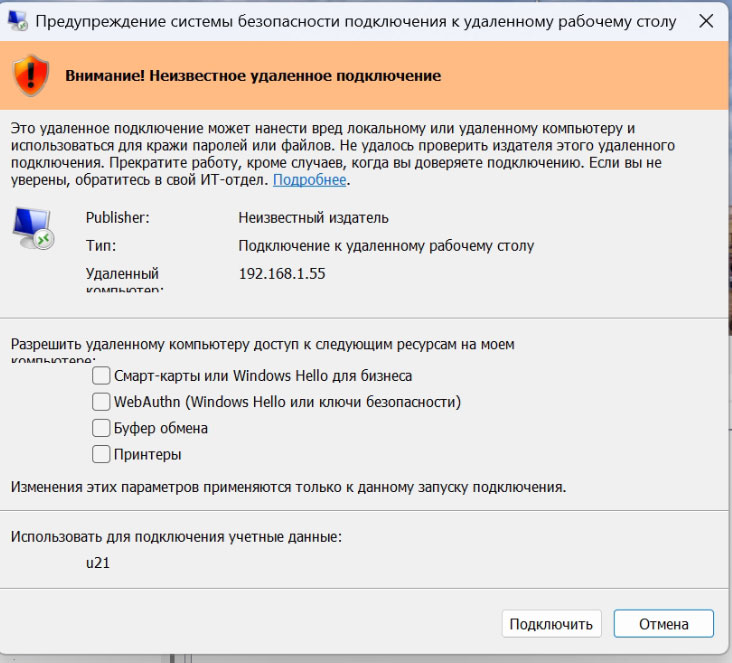Image resolution: width=732 pixels, height=663 pixels.
Task: Close the security warning dialog window
Action: click(x=705, y=21)
